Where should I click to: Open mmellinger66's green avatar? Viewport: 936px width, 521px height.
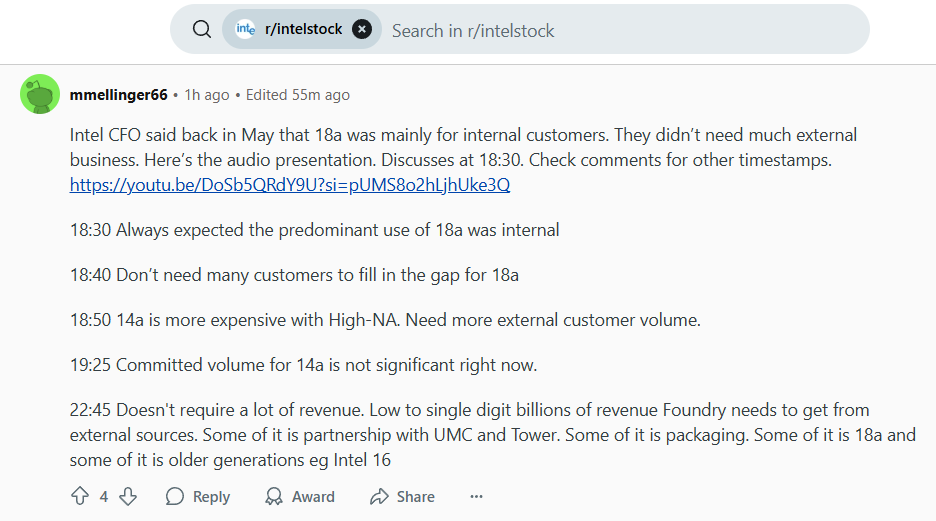pyautogui.click(x=40, y=94)
